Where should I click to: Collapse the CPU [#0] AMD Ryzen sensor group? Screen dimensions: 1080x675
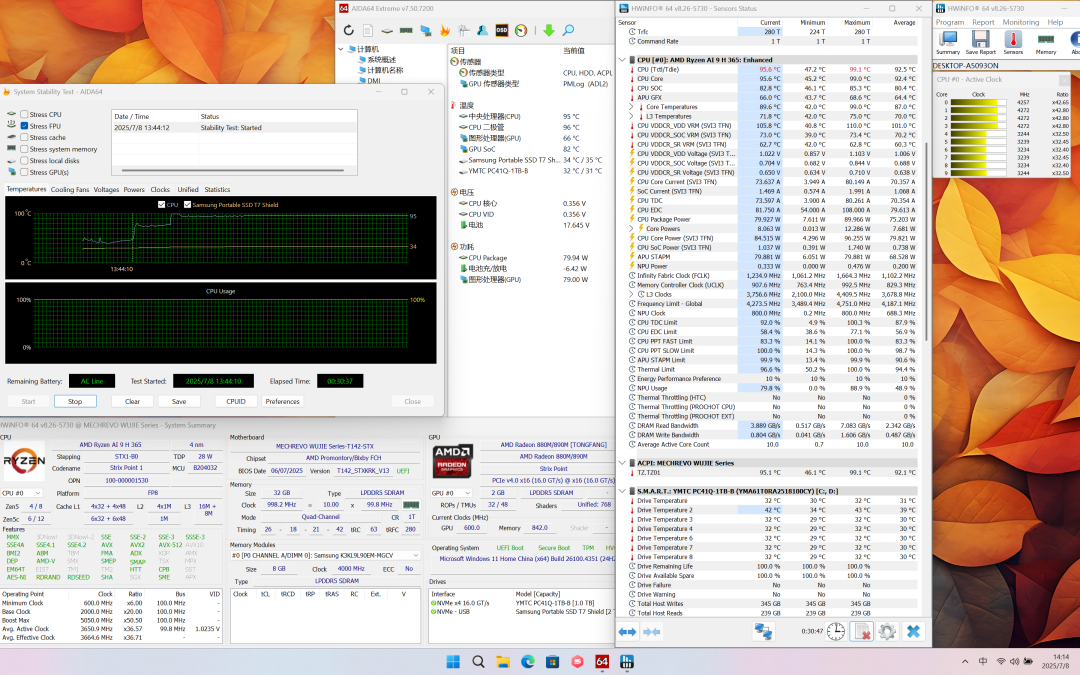(x=623, y=60)
